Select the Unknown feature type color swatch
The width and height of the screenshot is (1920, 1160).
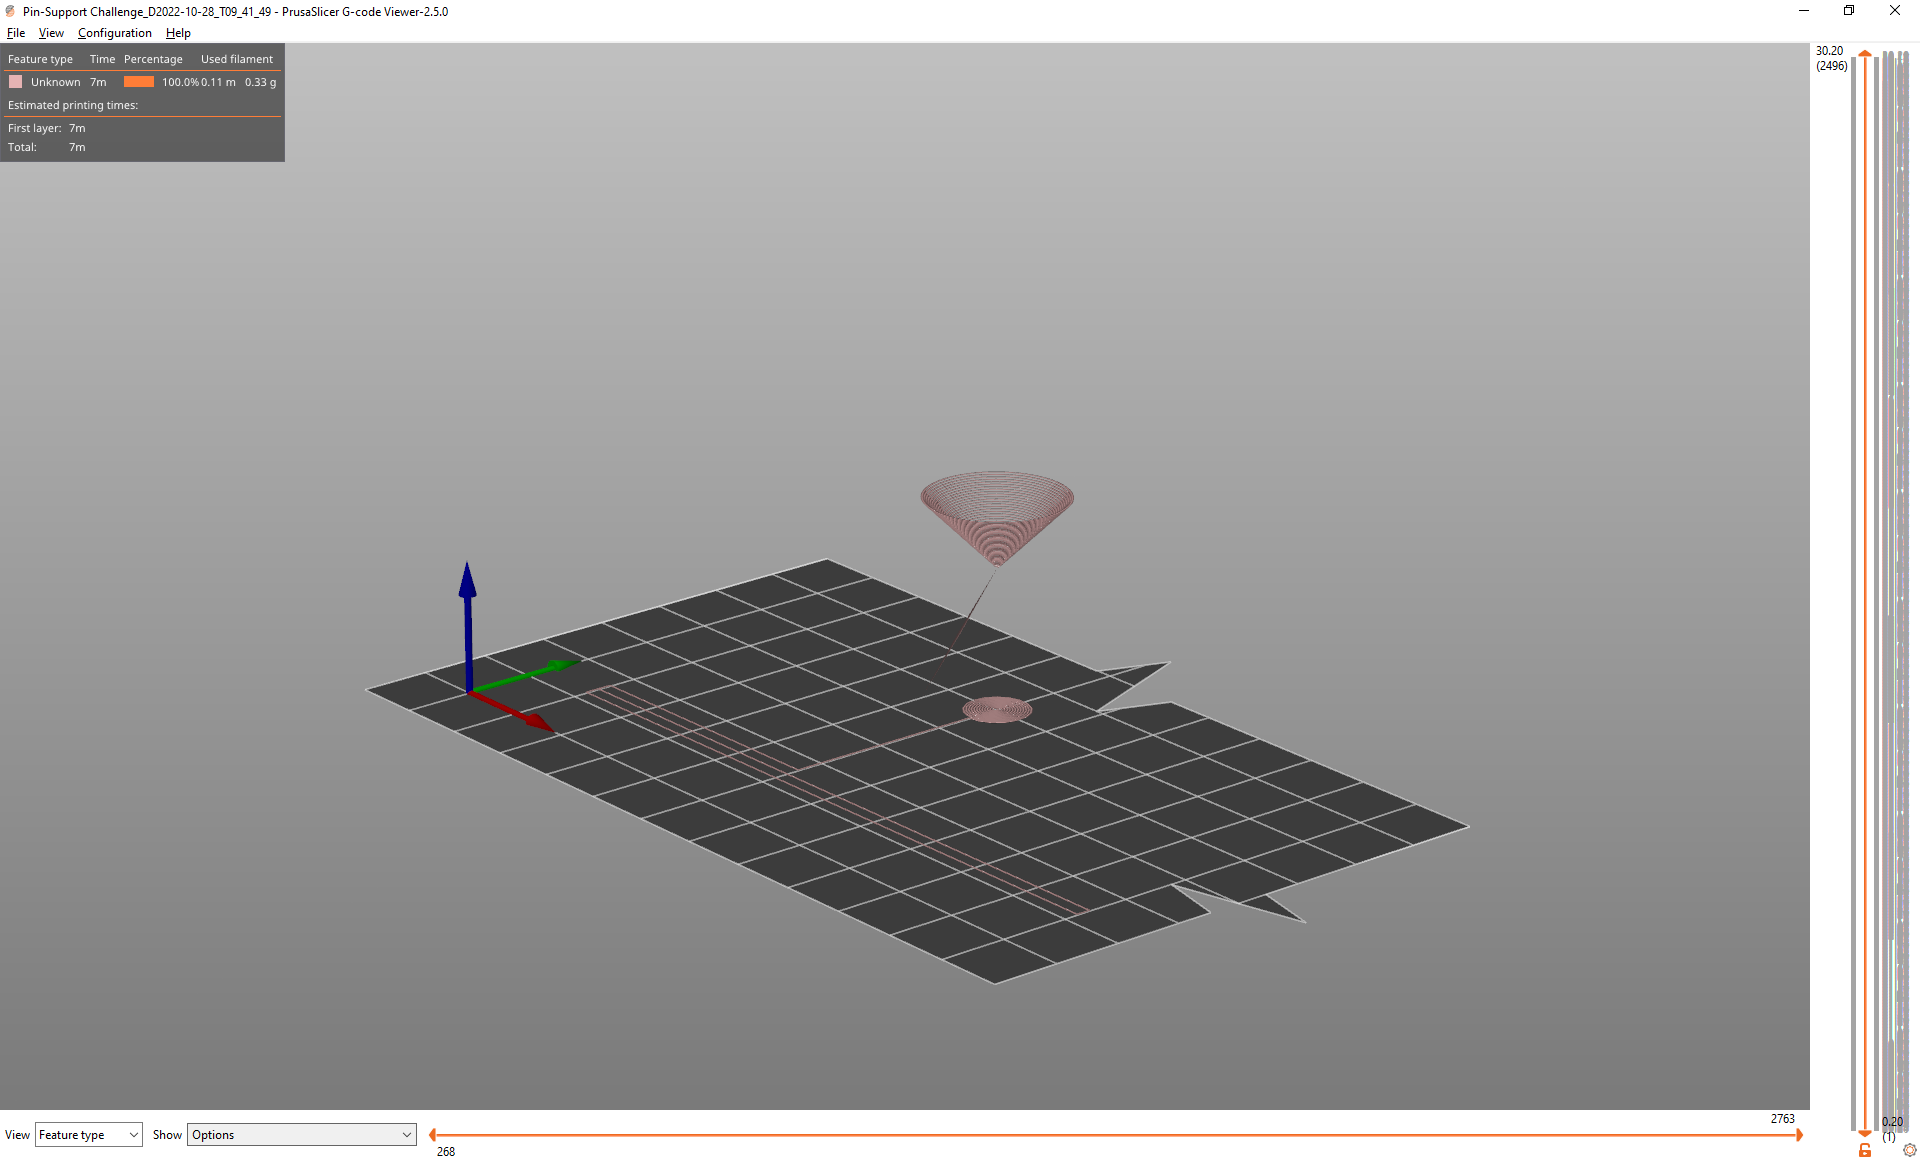coord(15,81)
